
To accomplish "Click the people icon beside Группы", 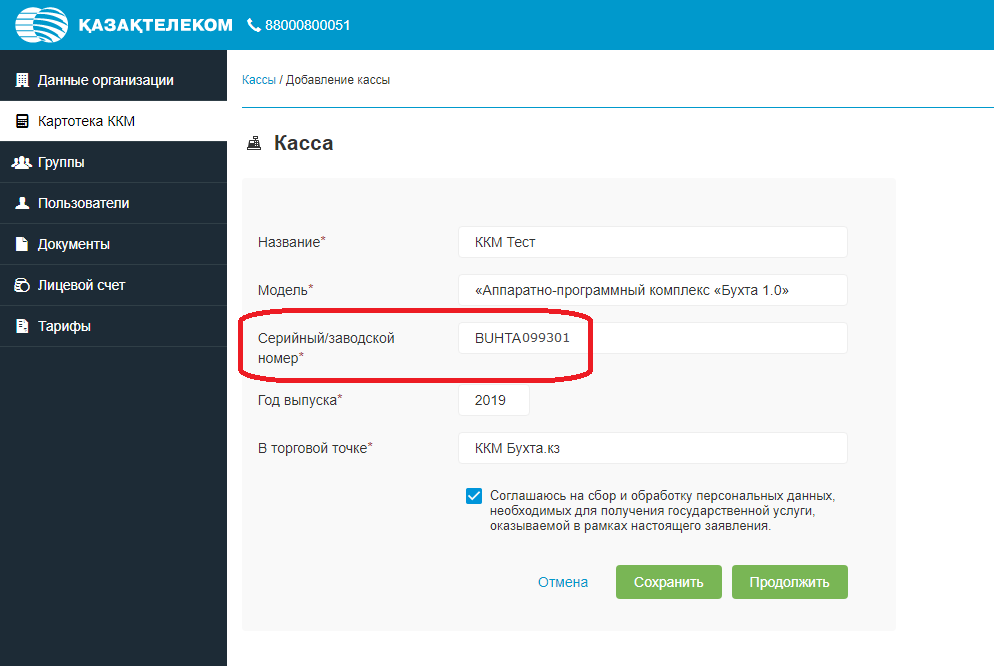I will tap(22, 162).
